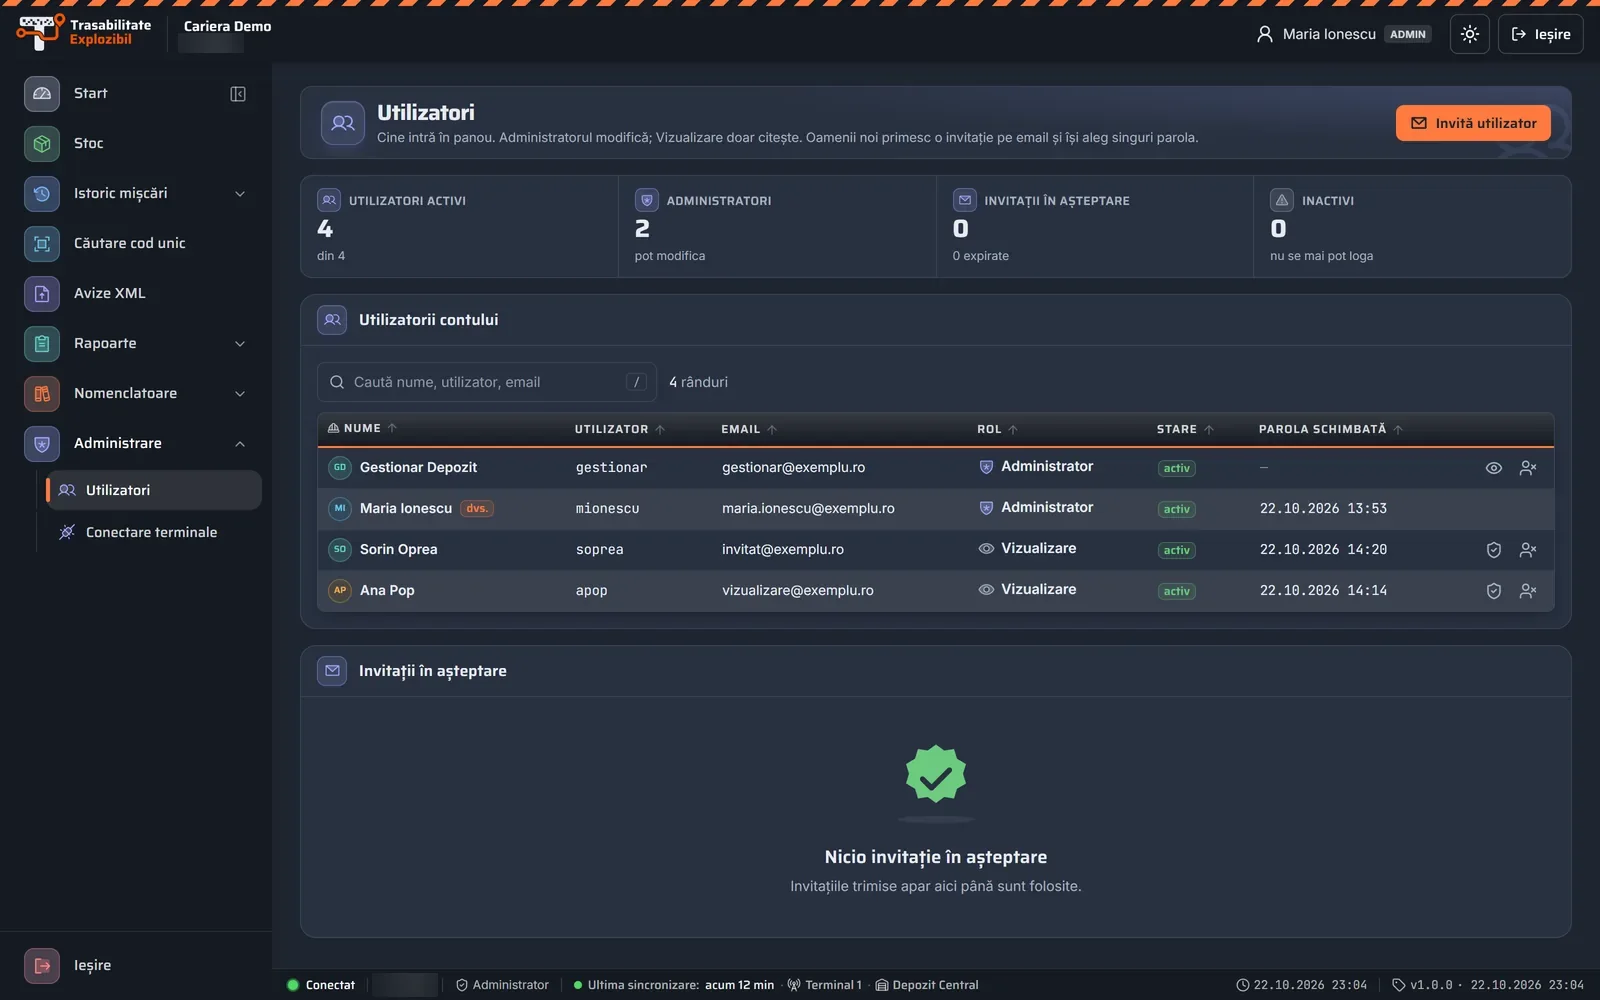Click the Căutare cod unic scan icon
The image size is (1600, 1000).
coord(42,243)
